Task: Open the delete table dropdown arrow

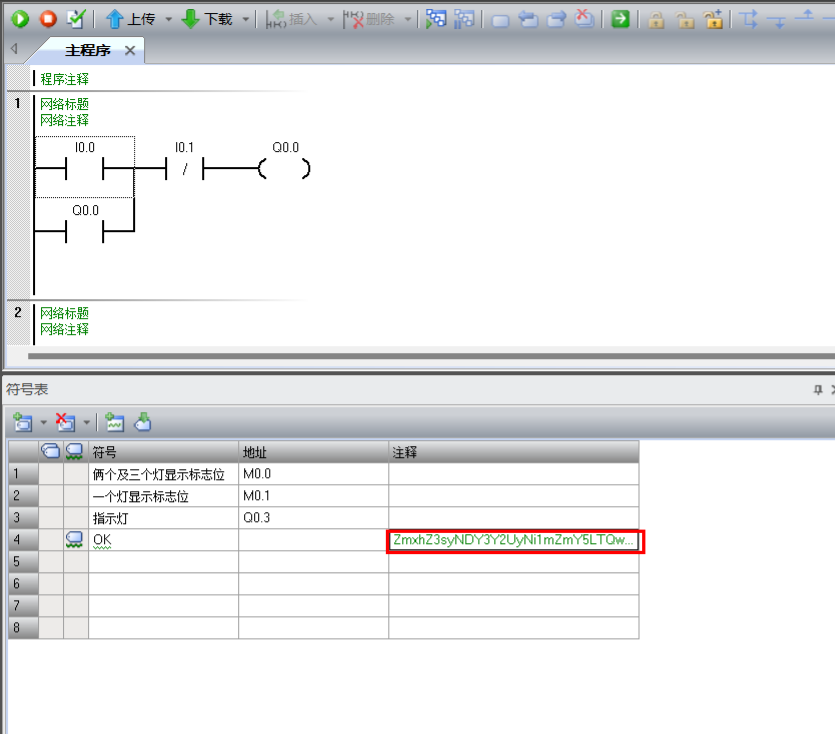Action: (86, 423)
